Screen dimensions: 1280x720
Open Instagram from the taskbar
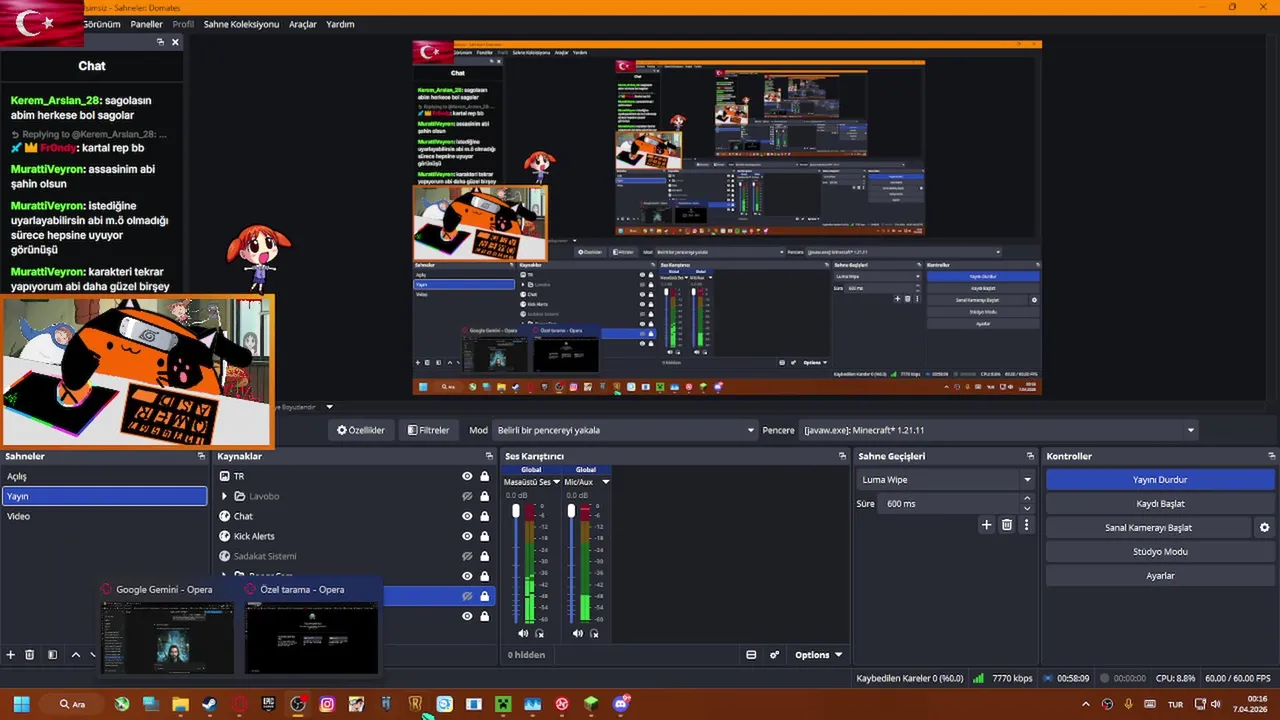coord(327,704)
